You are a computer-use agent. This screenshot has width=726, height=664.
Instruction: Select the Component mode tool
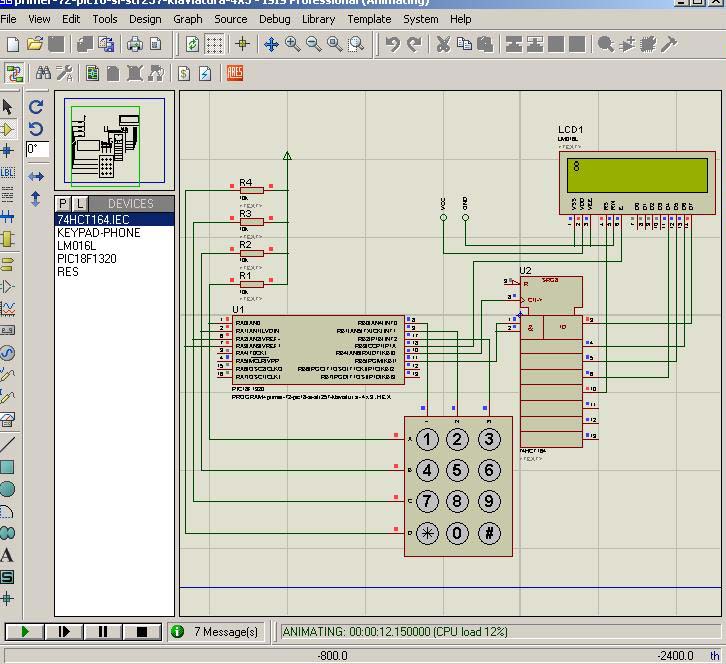click(x=8, y=129)
